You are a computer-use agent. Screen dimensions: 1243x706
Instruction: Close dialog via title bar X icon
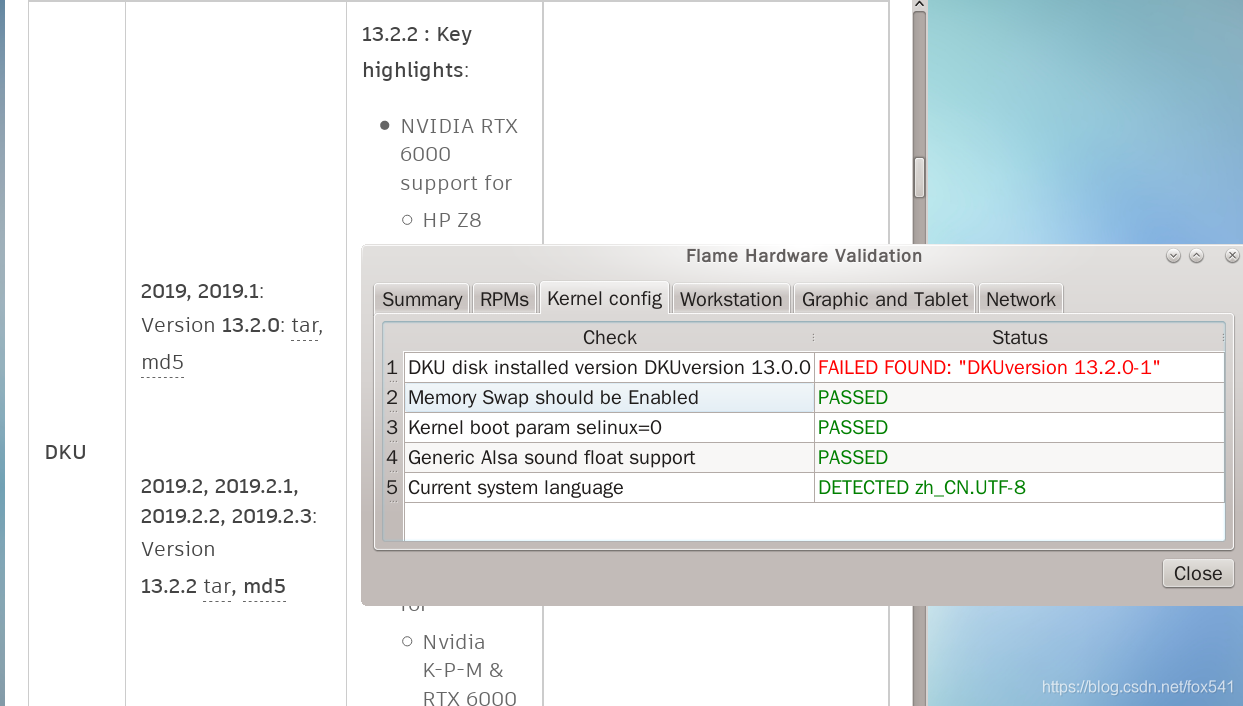[x=1232, y=256]
